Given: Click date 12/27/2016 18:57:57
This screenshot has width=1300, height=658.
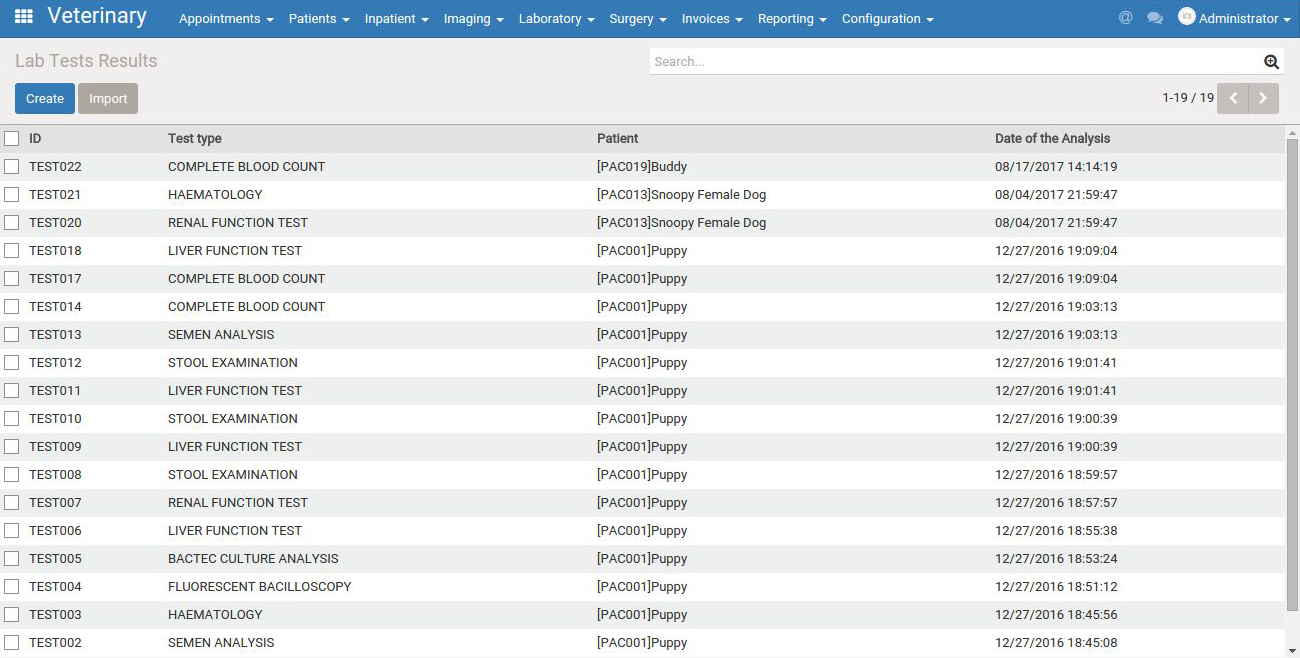Looking at the screenshot, I should [x=1056, y=503].
